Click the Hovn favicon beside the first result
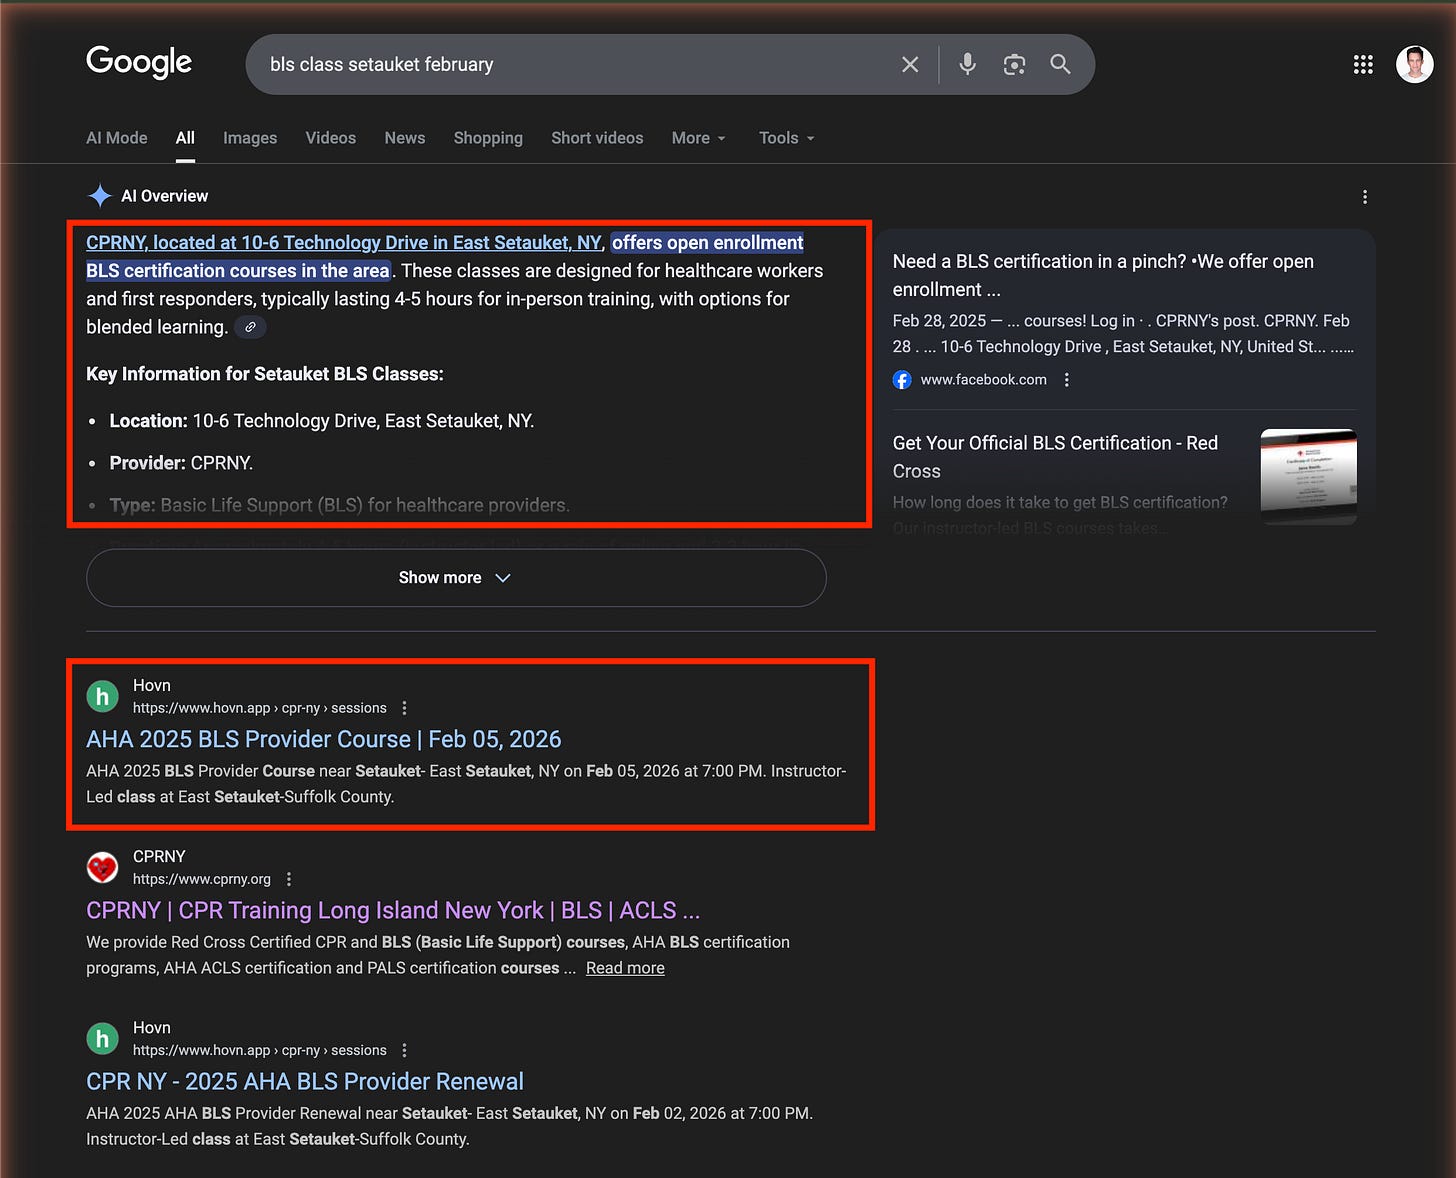The image size is (1456, 1178). (102, 696)
